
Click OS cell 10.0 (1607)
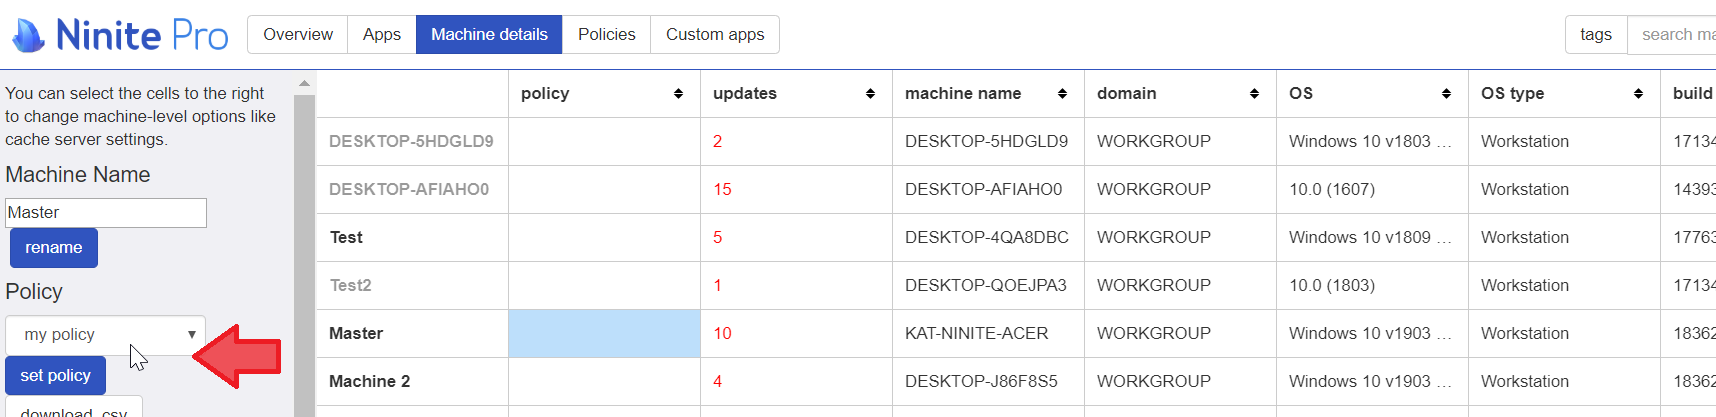pyautogui.click(x=1372, y=189)
